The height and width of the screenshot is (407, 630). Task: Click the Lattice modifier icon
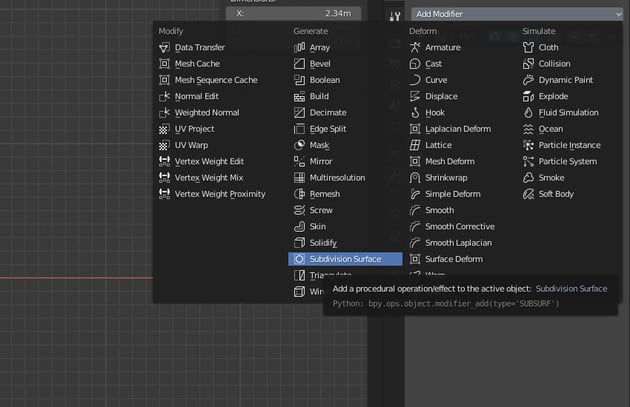415,145
